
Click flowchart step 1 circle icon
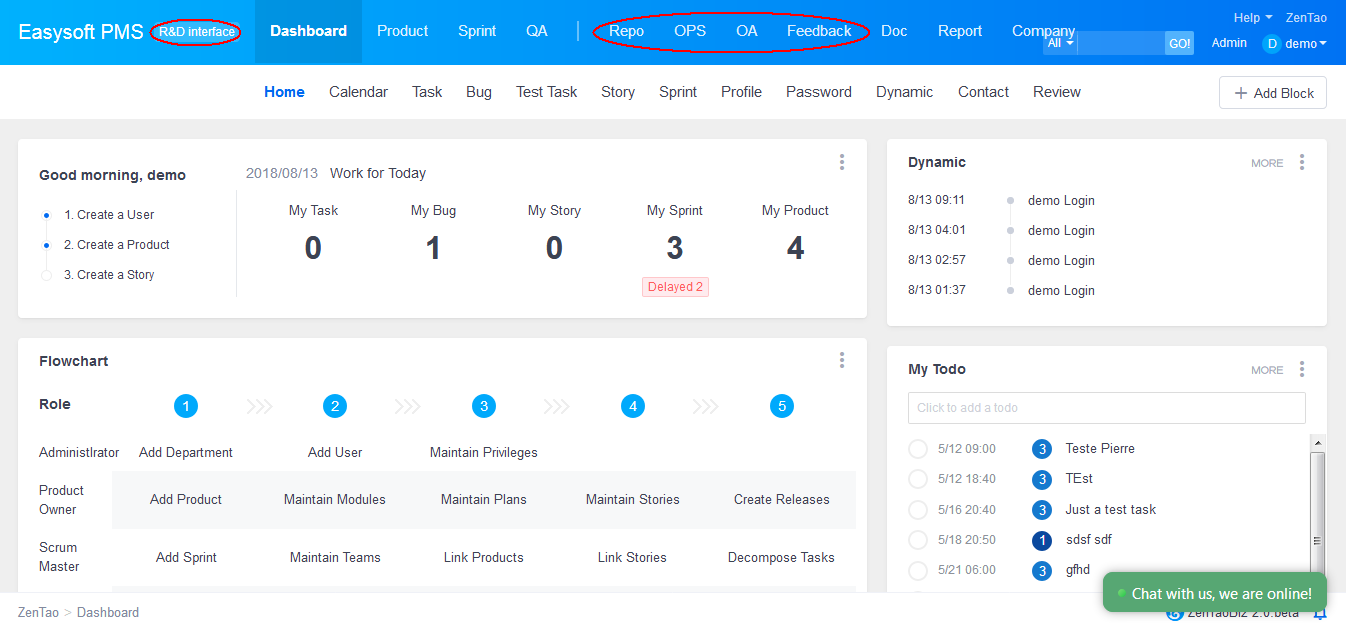tap(185, 406)
